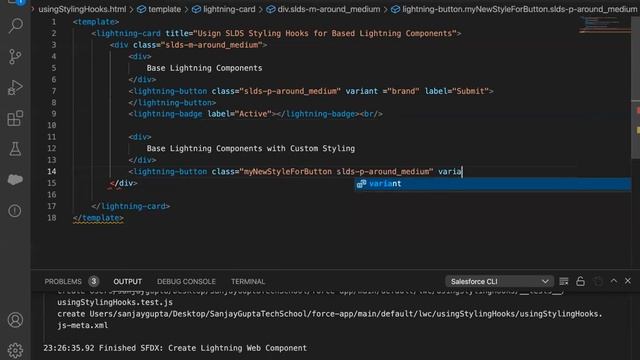Click the Problems count badge '3'
The image size is (640, 360).
point(93,281)
